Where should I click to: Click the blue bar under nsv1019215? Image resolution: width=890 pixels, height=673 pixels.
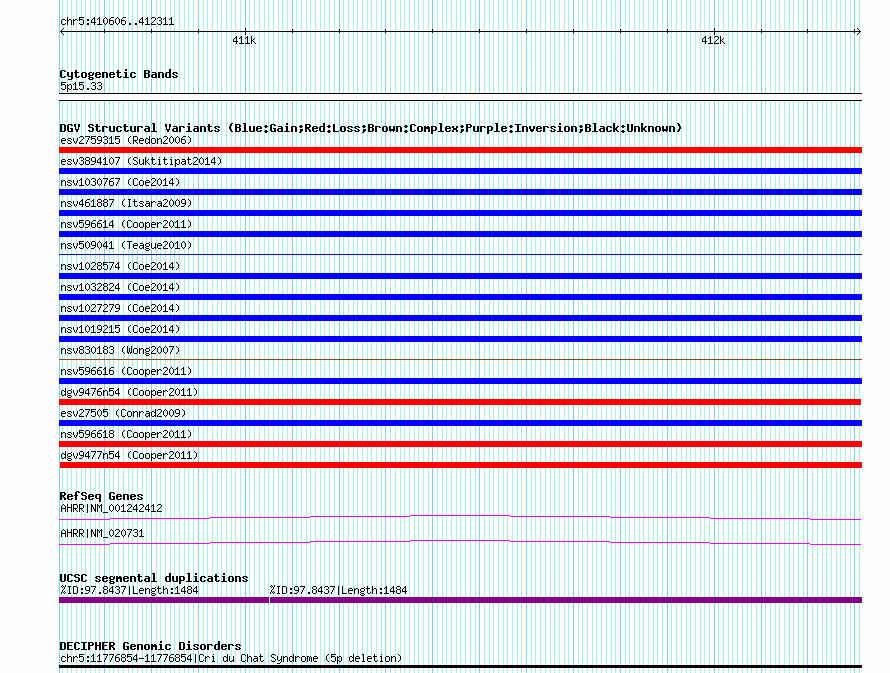click(460, 339)
